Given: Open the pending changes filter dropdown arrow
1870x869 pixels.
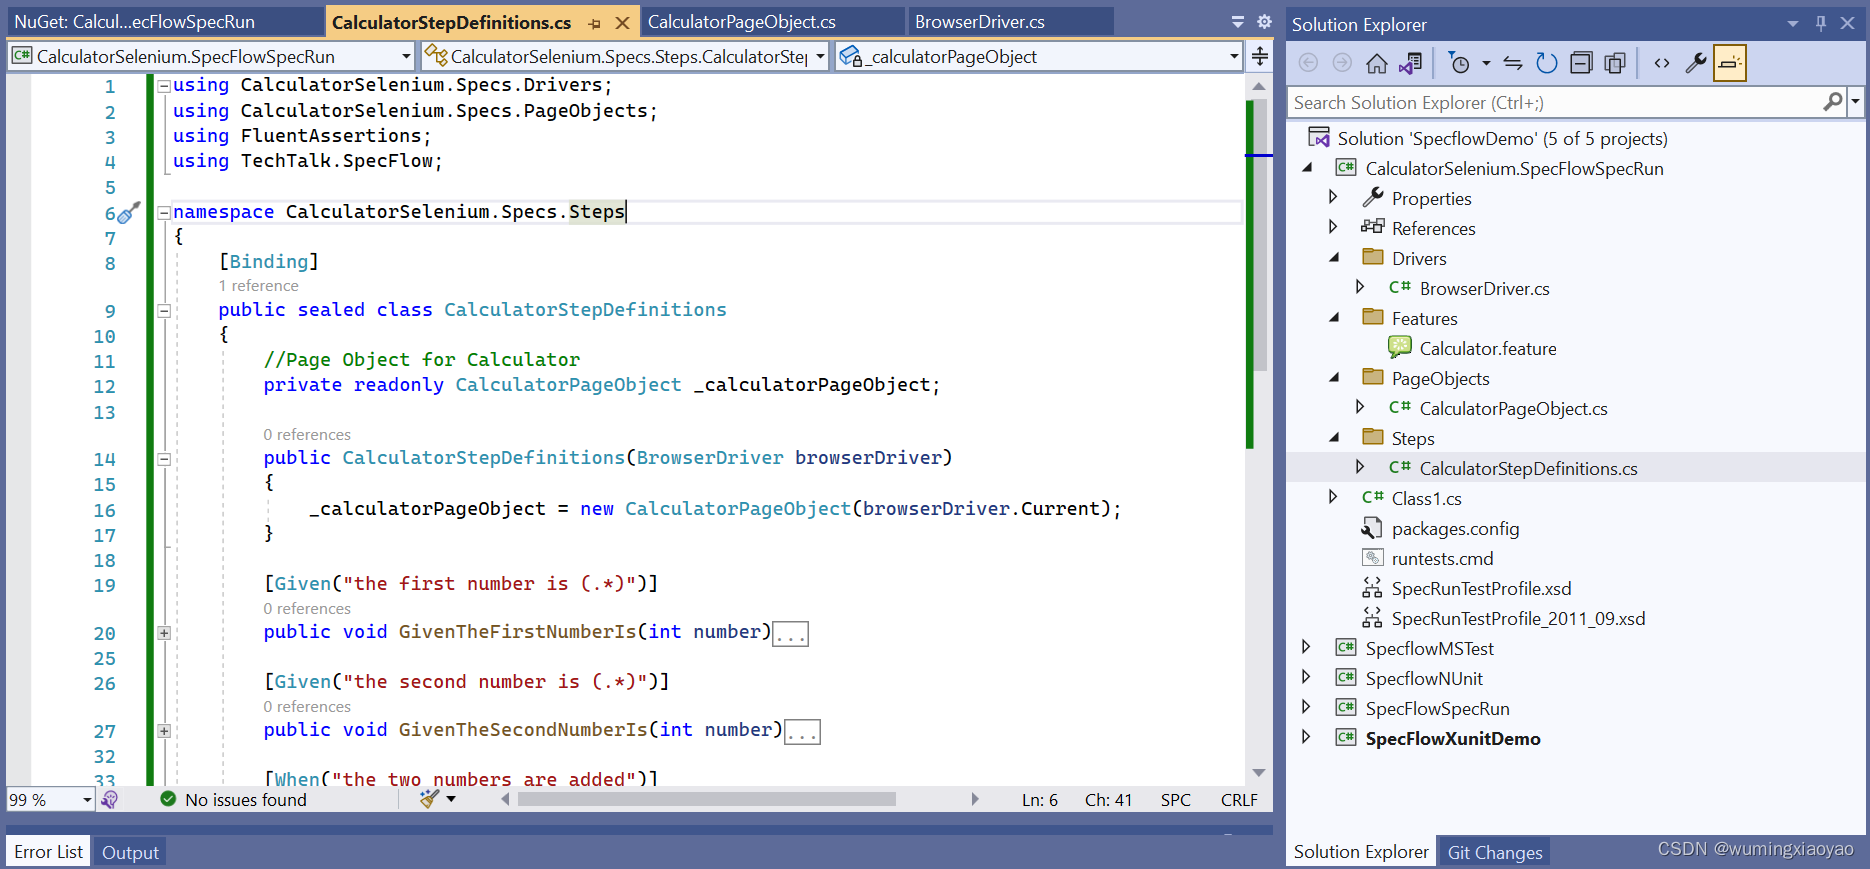Looking at the screenshot, I should point(1486,64).
